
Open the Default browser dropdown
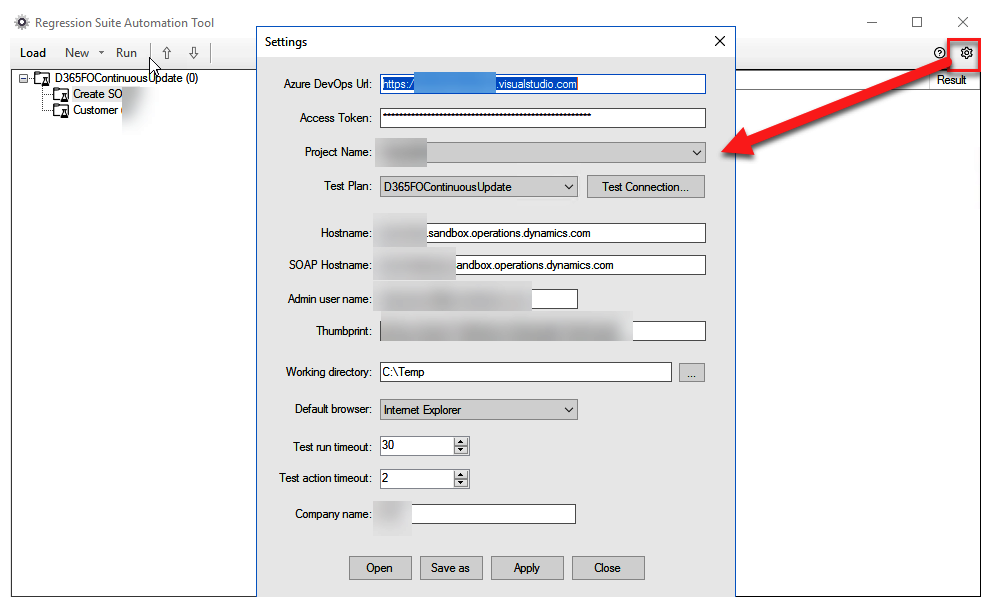click(568, 410)
